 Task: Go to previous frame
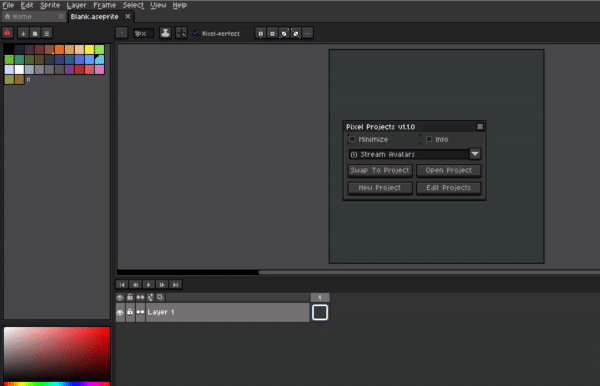135,285
